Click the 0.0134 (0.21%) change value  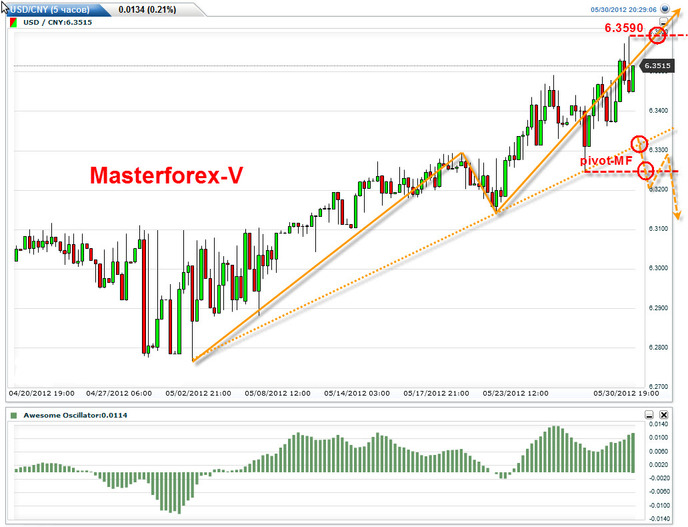(x=147, y=9)
